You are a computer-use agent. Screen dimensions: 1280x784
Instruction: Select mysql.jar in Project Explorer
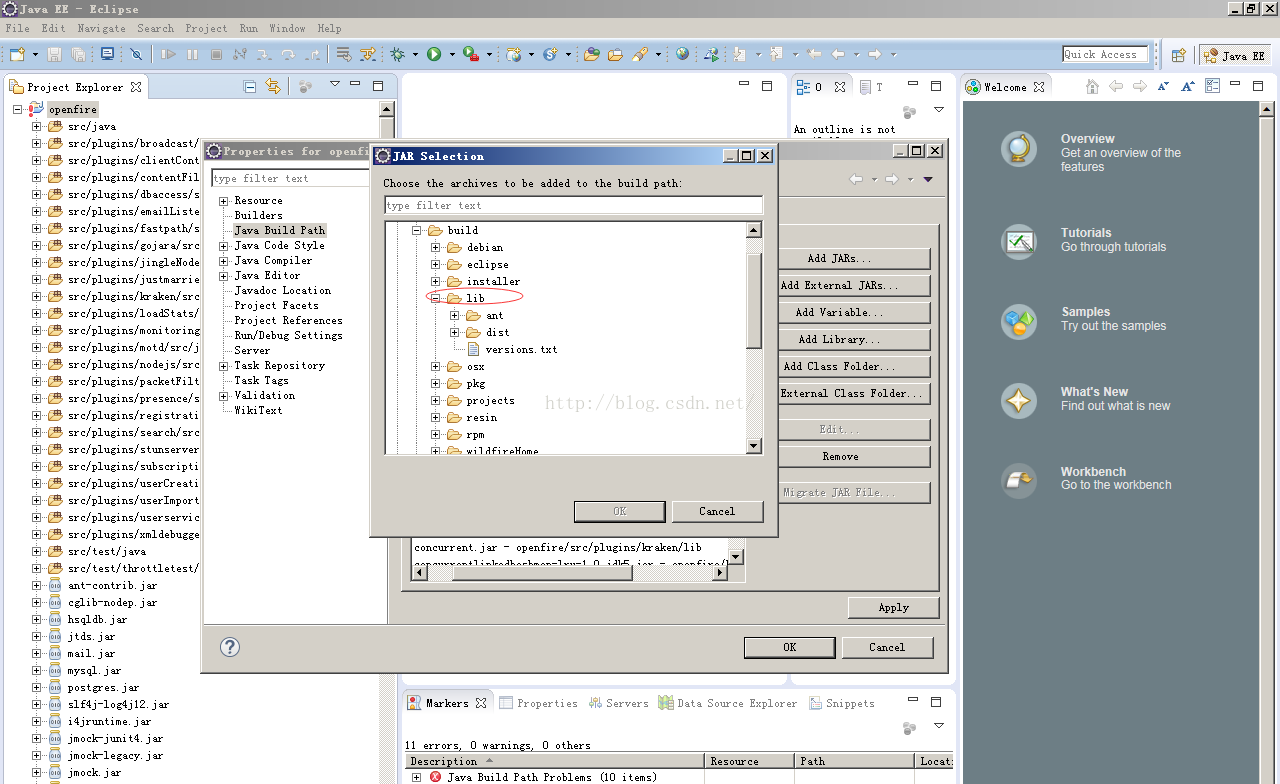coord(94,671)
